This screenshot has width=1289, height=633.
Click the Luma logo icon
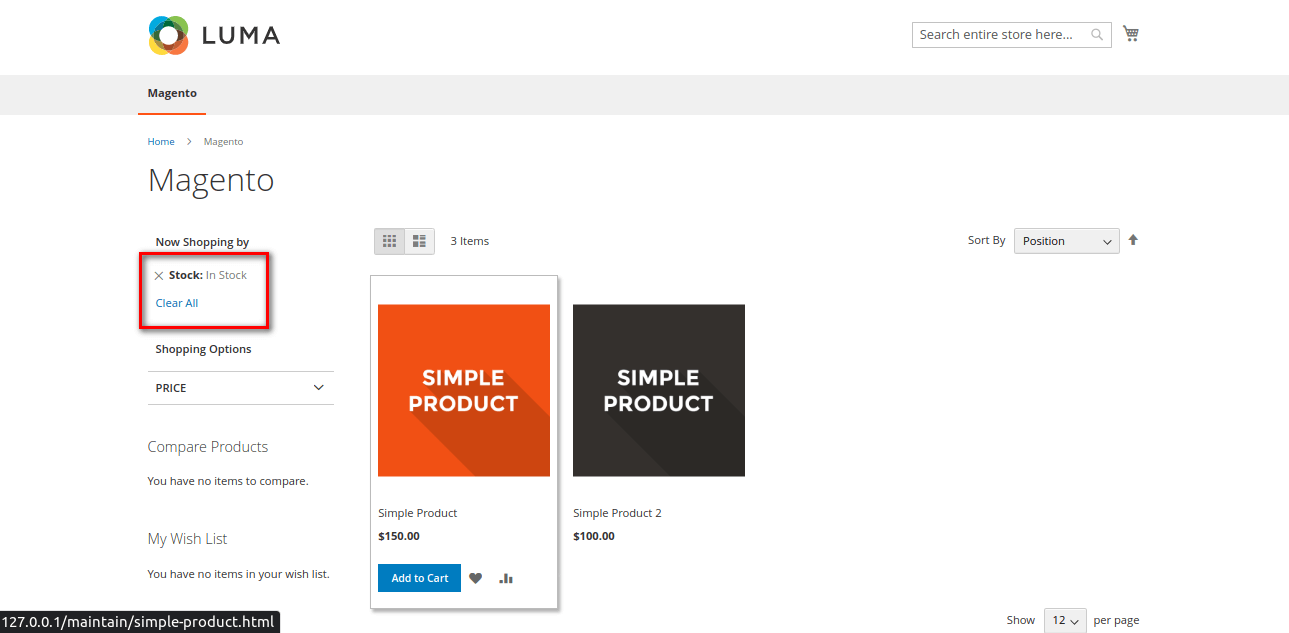click(x=169, y=36)
